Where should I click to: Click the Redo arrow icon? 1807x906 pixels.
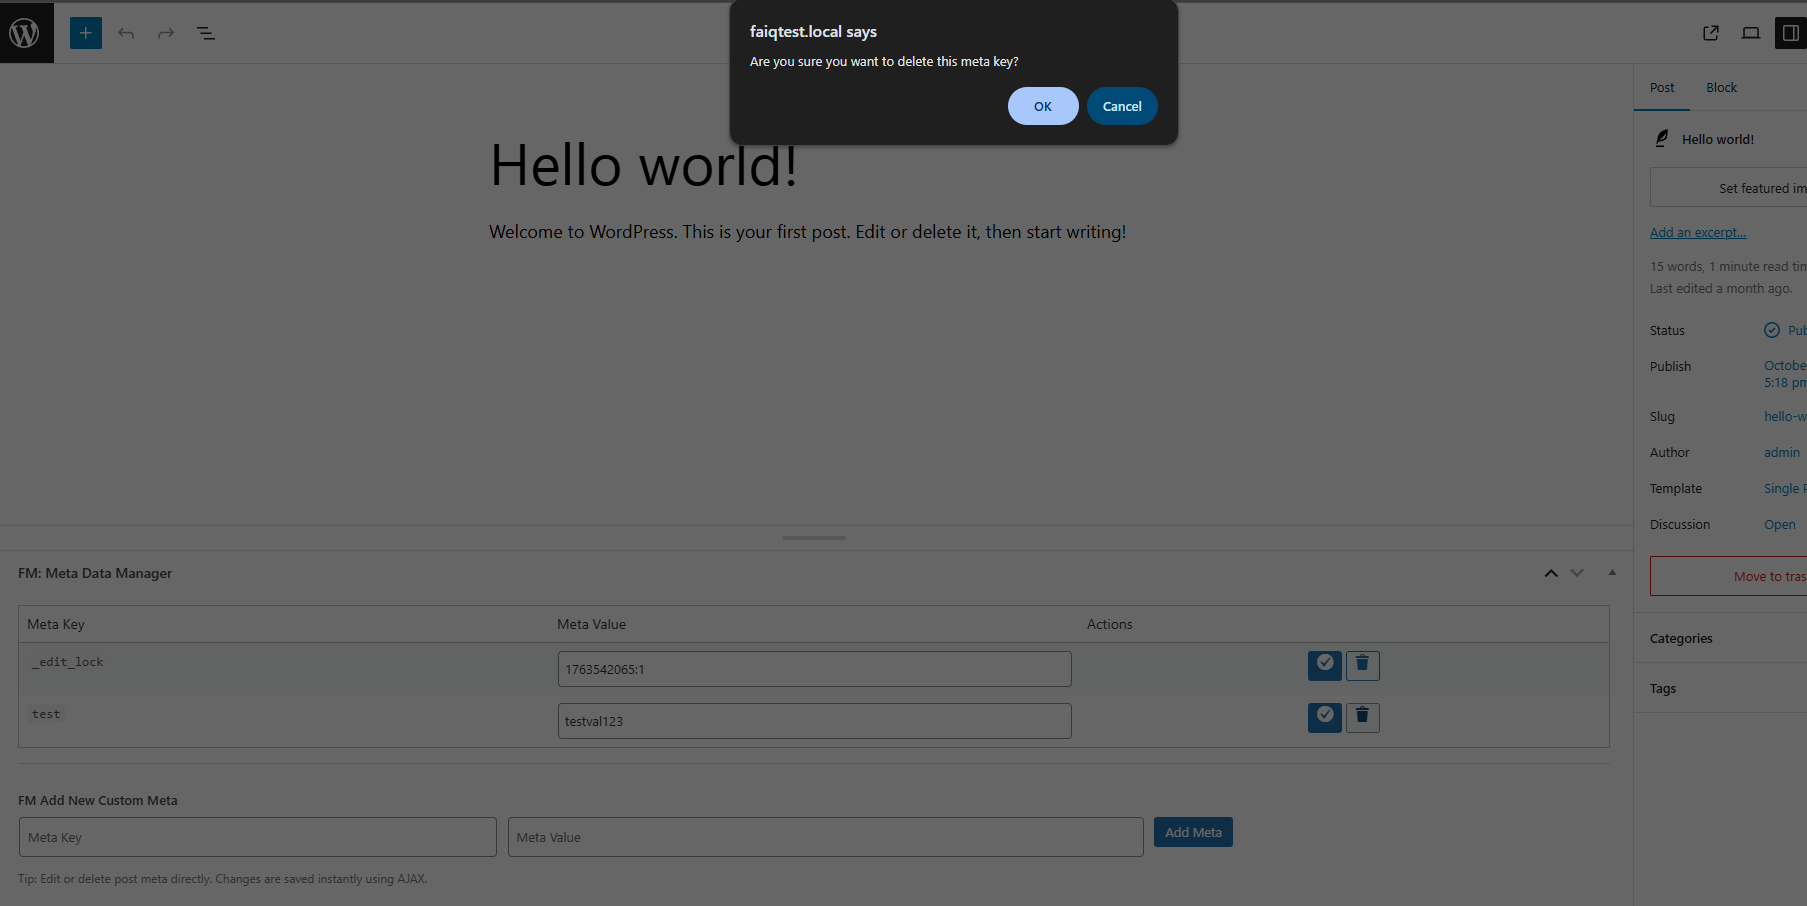[x=165, y=32]
